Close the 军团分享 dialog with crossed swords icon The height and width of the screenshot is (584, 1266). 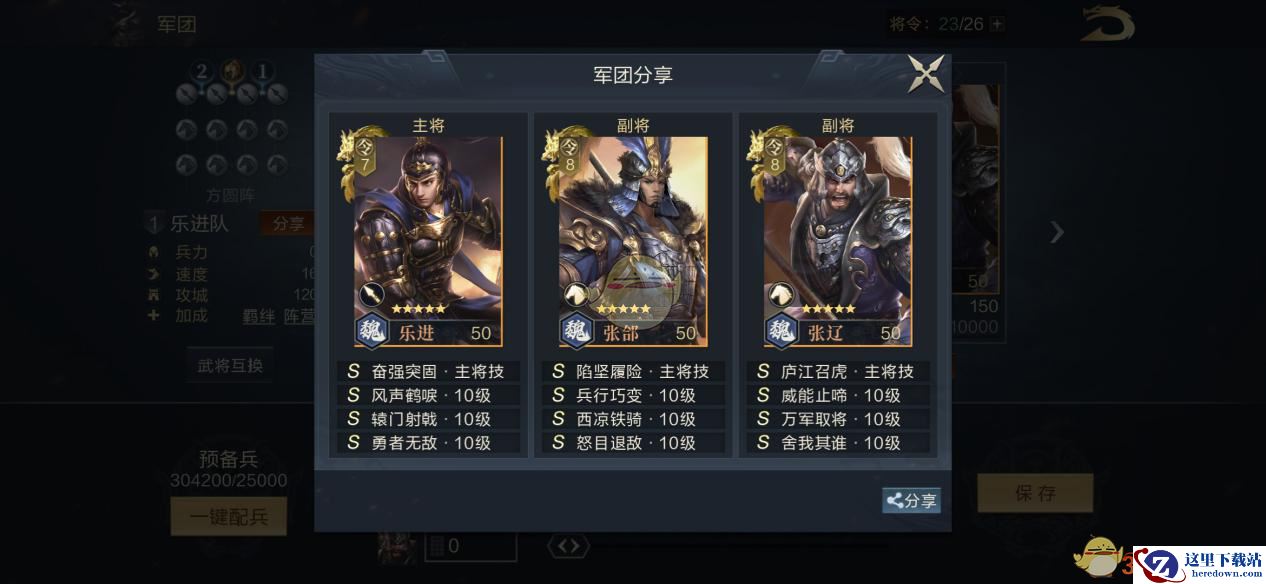pos(926,74)
